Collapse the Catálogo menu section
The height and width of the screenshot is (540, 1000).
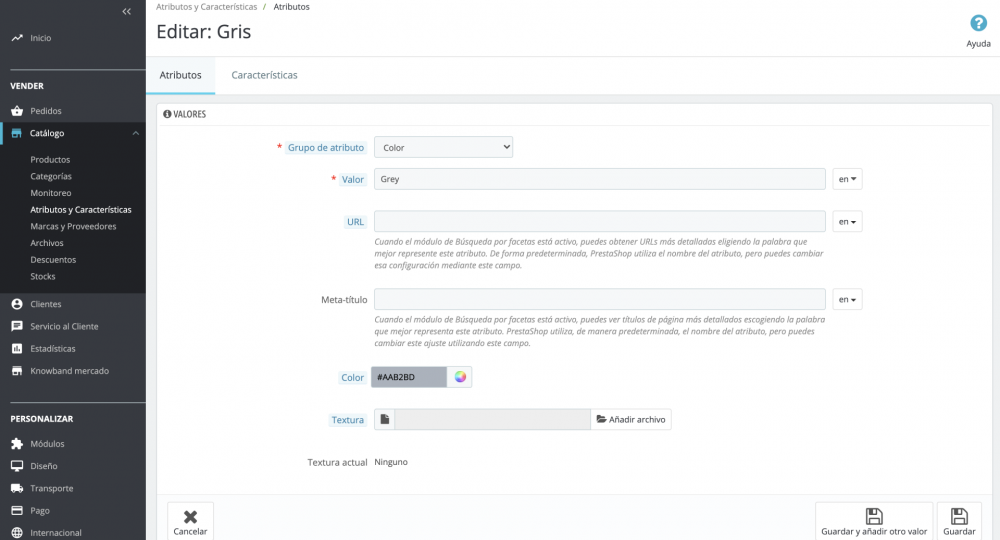[135, 133]
